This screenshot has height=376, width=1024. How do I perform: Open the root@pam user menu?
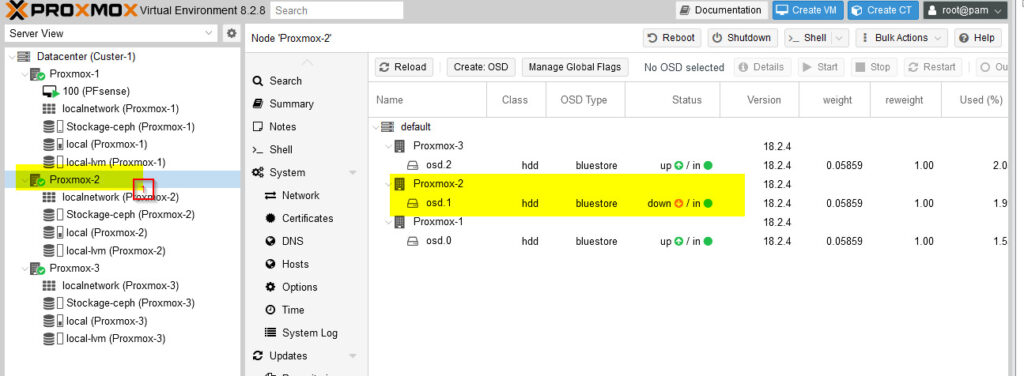965,10
